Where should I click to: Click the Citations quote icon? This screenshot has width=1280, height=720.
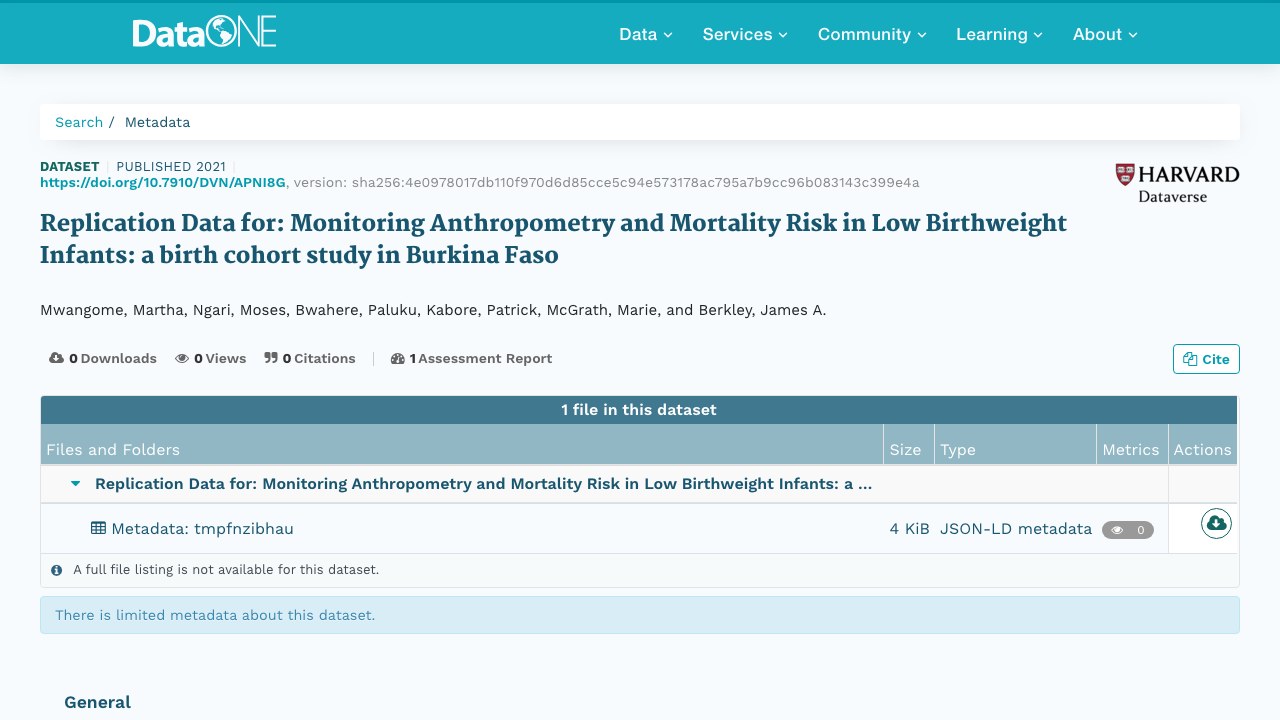point(271,358)
